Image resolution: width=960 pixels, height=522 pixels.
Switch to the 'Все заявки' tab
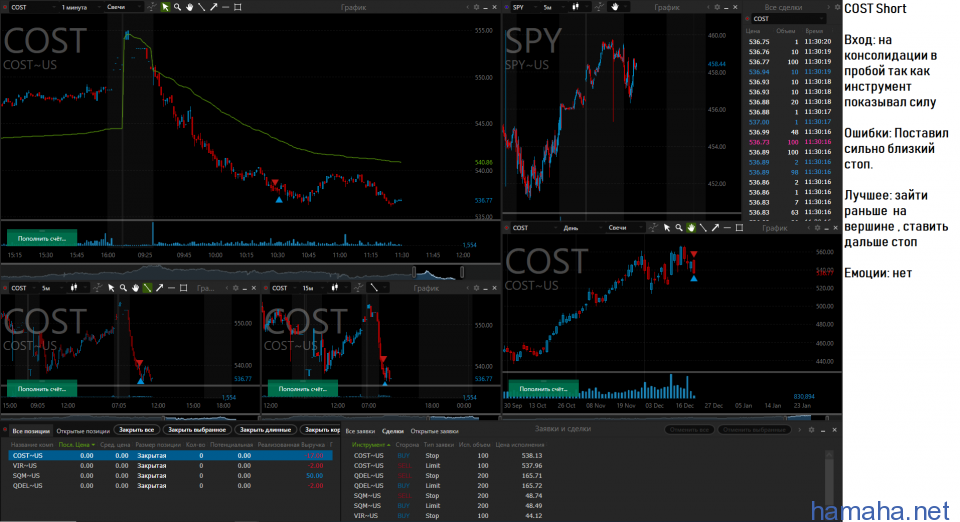[360, 431]
